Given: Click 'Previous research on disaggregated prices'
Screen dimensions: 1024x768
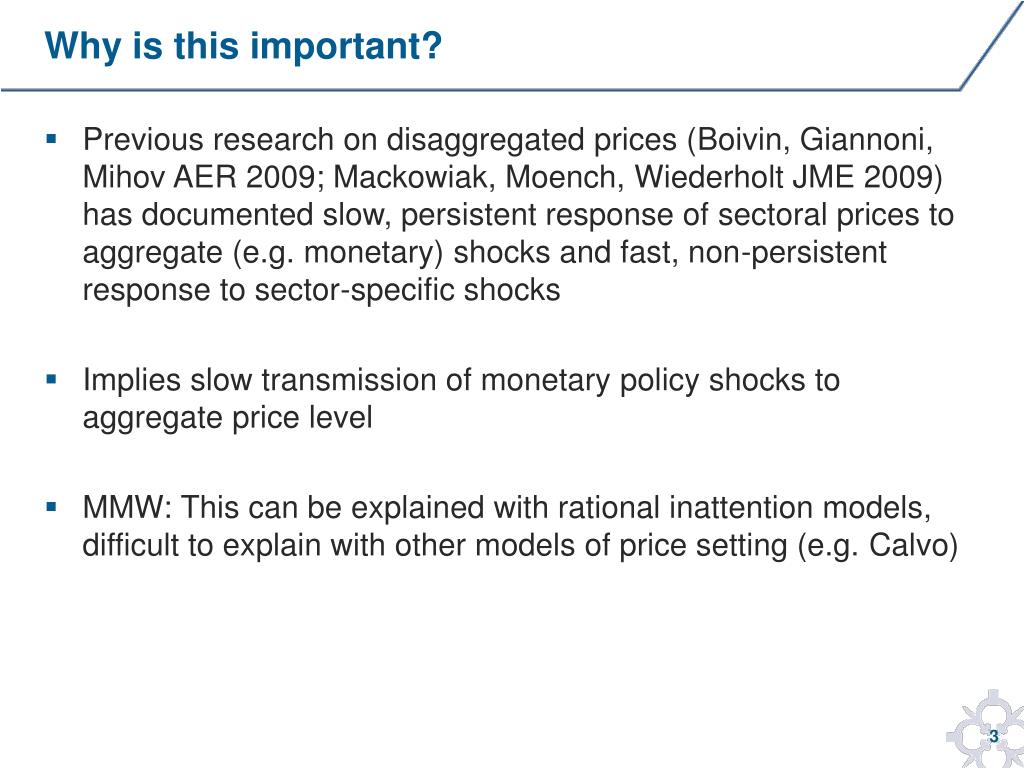Looking at the screenshot, I should [x=379, y=140].
